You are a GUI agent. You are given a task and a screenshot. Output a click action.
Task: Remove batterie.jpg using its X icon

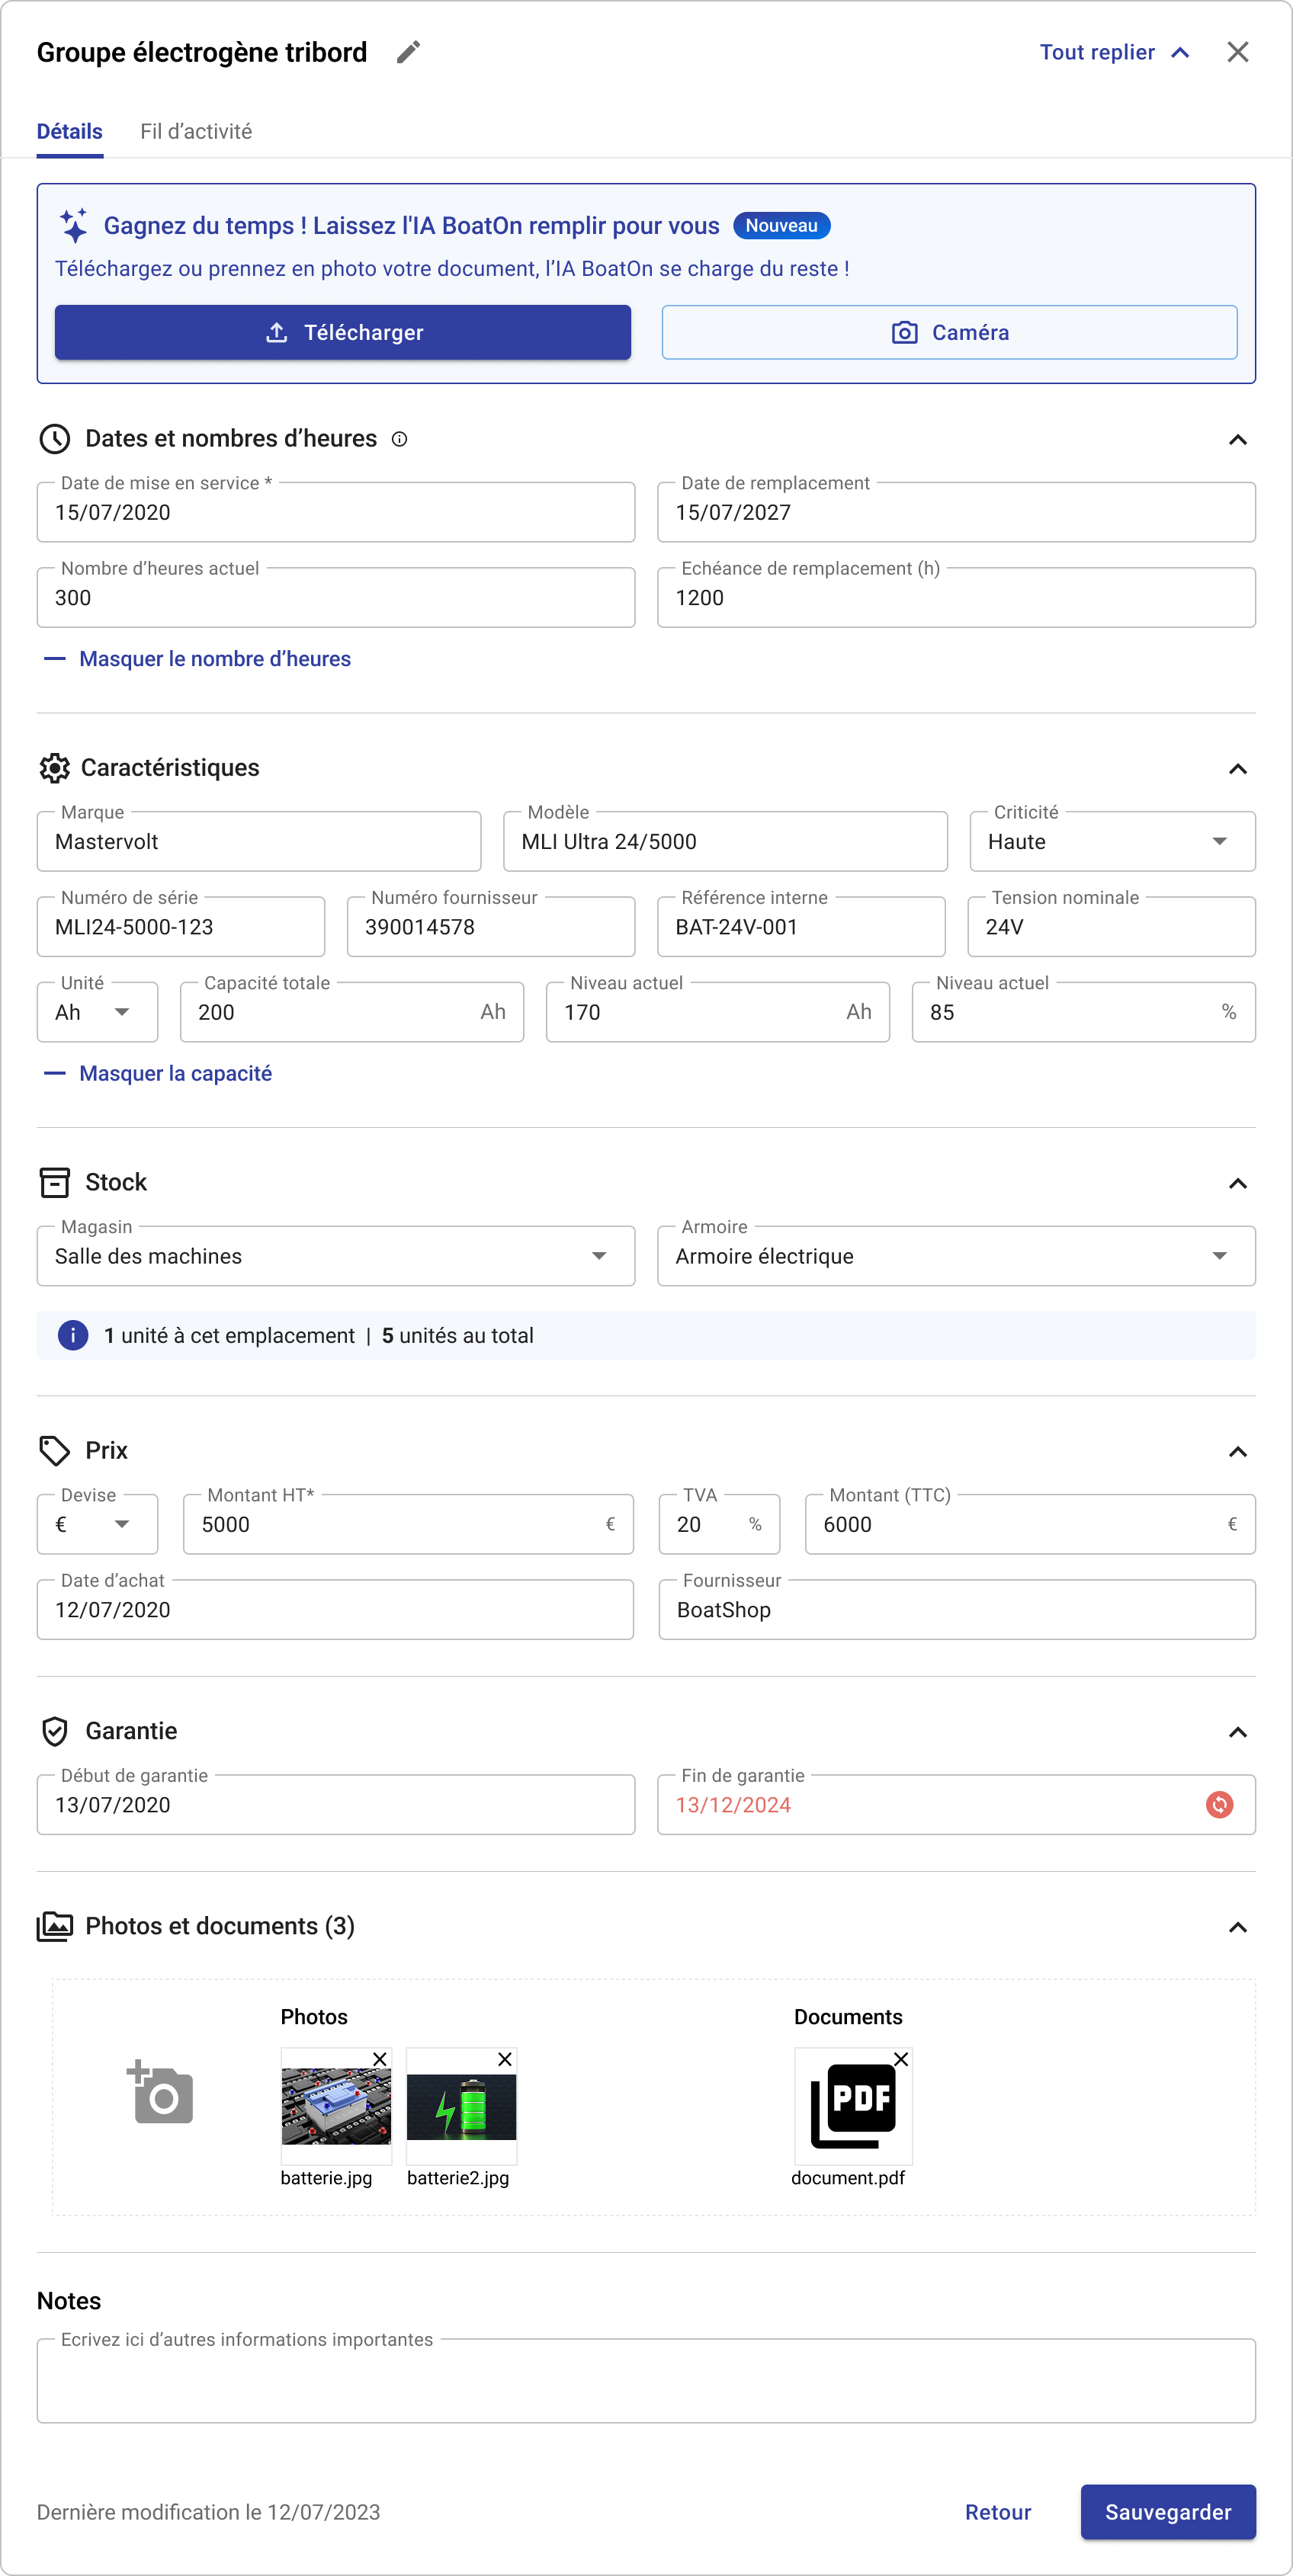coord(380,2059)
